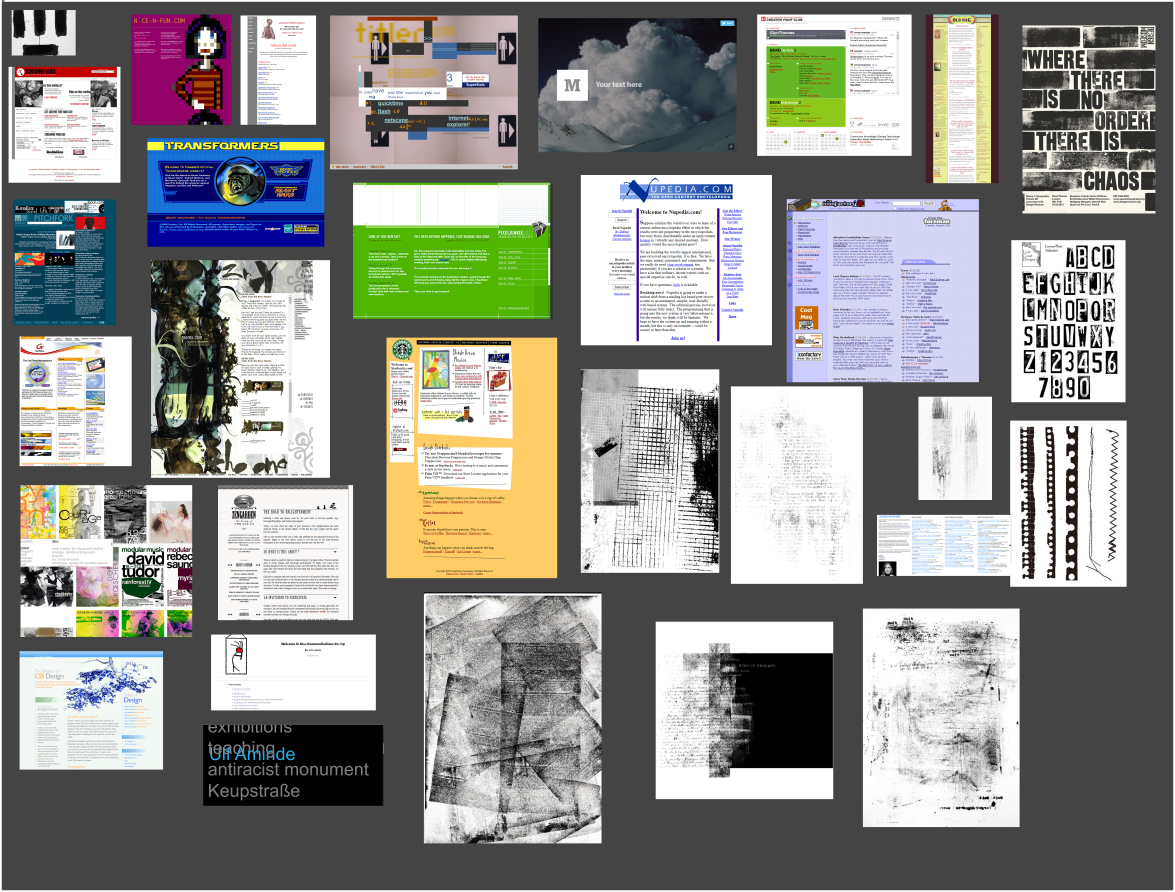The height and width of the screenshot is (892, 1175).
Task: Open the Portfolio link on the green Pixelranger page
Action: click(510, 254)
